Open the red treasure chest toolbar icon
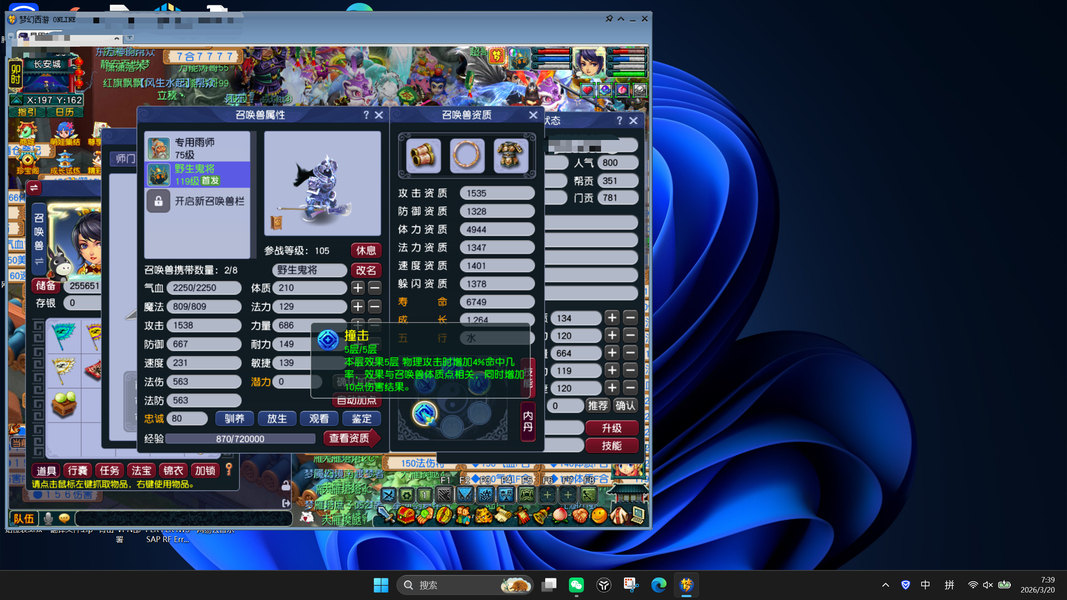 406,516
